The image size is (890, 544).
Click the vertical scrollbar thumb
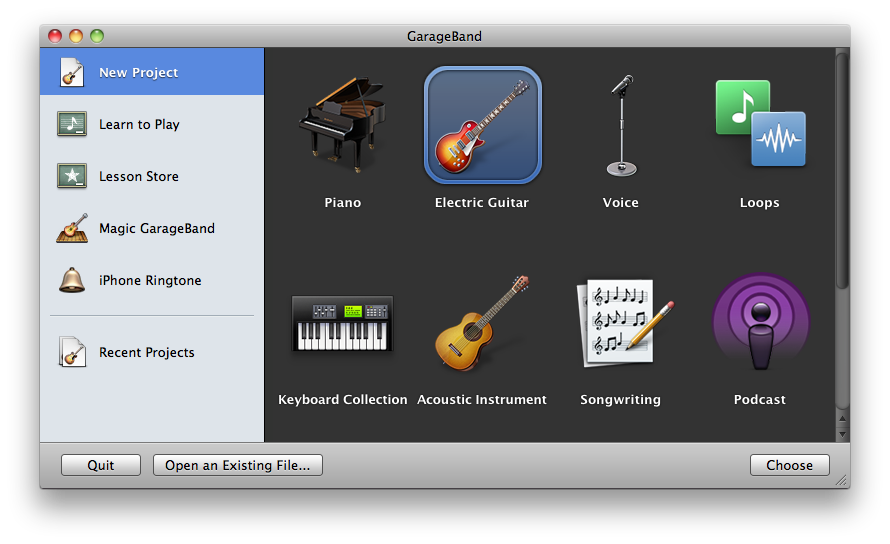click(842, 170)
